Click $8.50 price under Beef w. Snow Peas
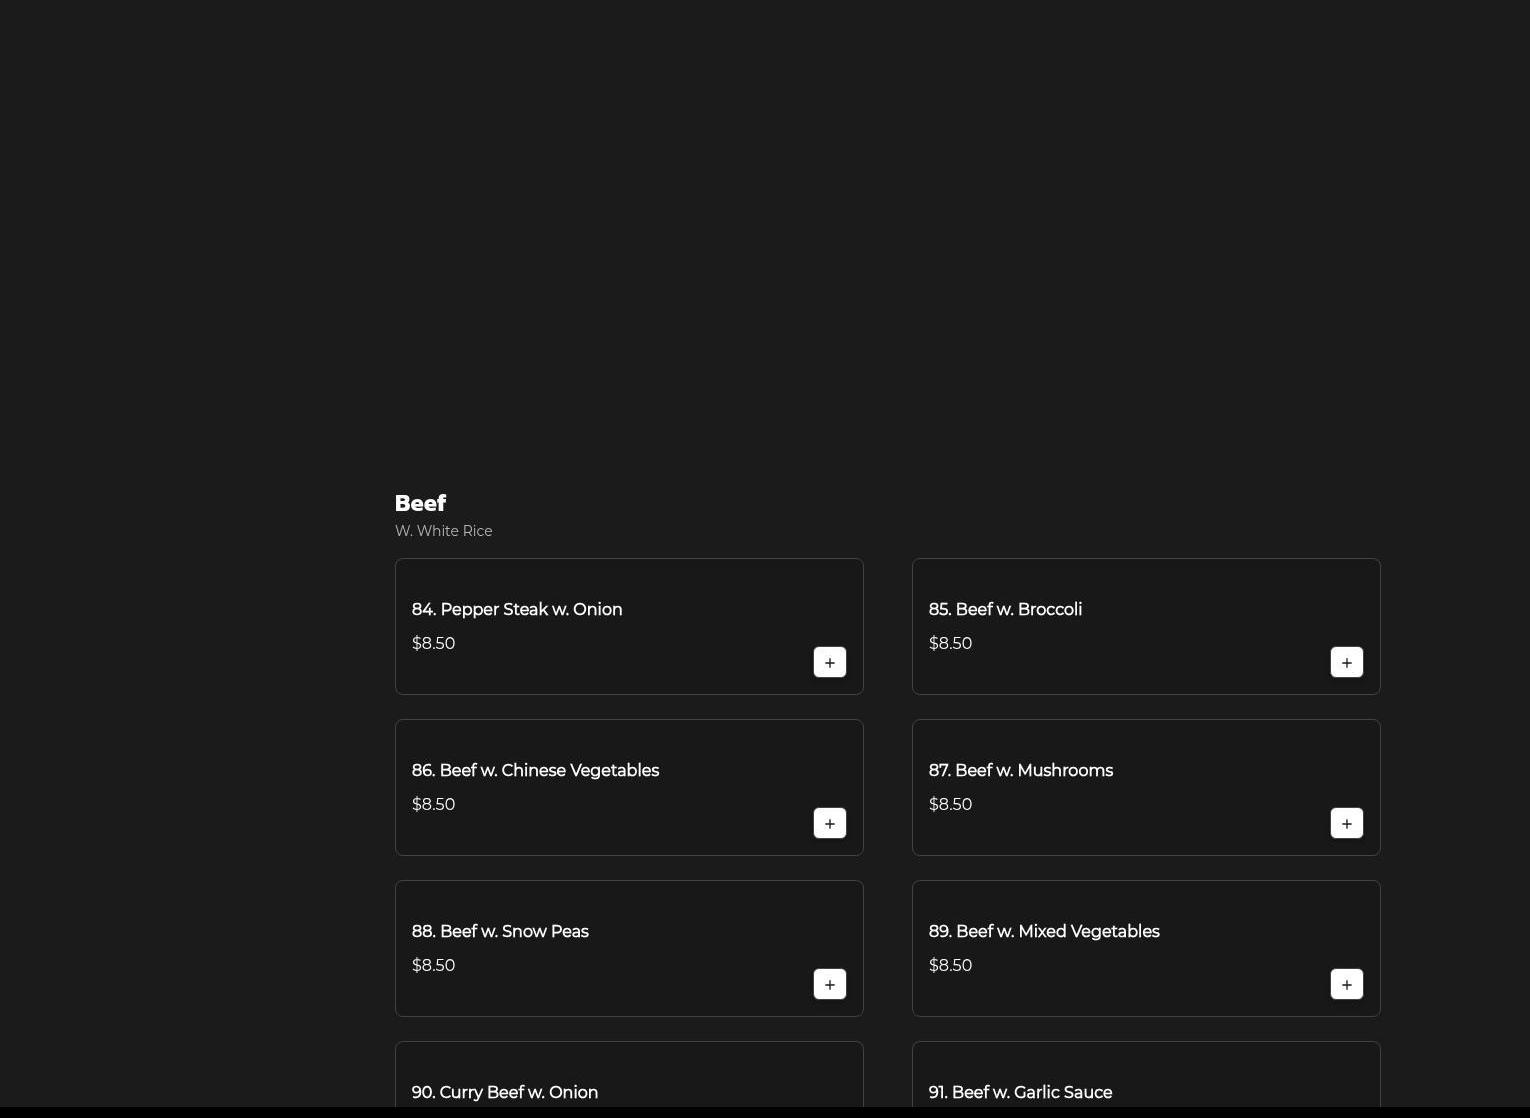The width and height of the screenshot is (1530, 1118). pos(433,965)
